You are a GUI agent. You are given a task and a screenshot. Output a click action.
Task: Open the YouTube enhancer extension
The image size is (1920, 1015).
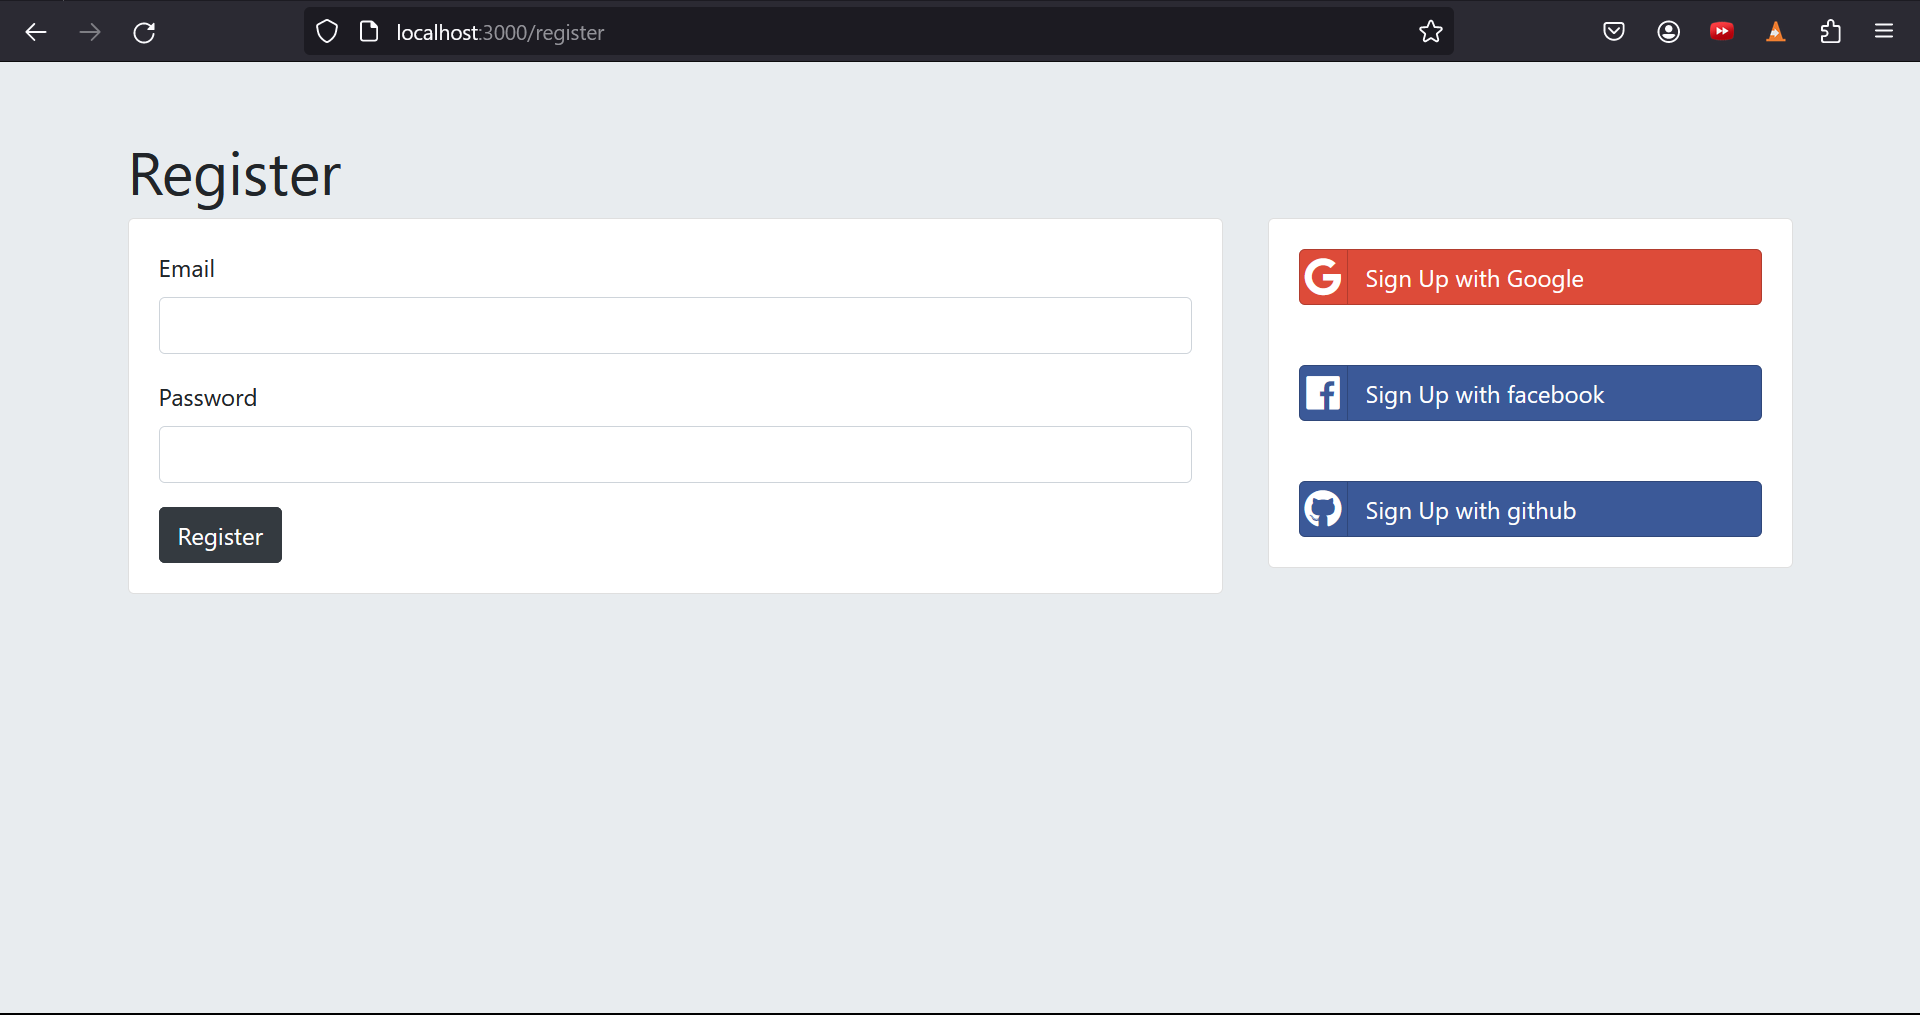click(x=1721, y=31)
